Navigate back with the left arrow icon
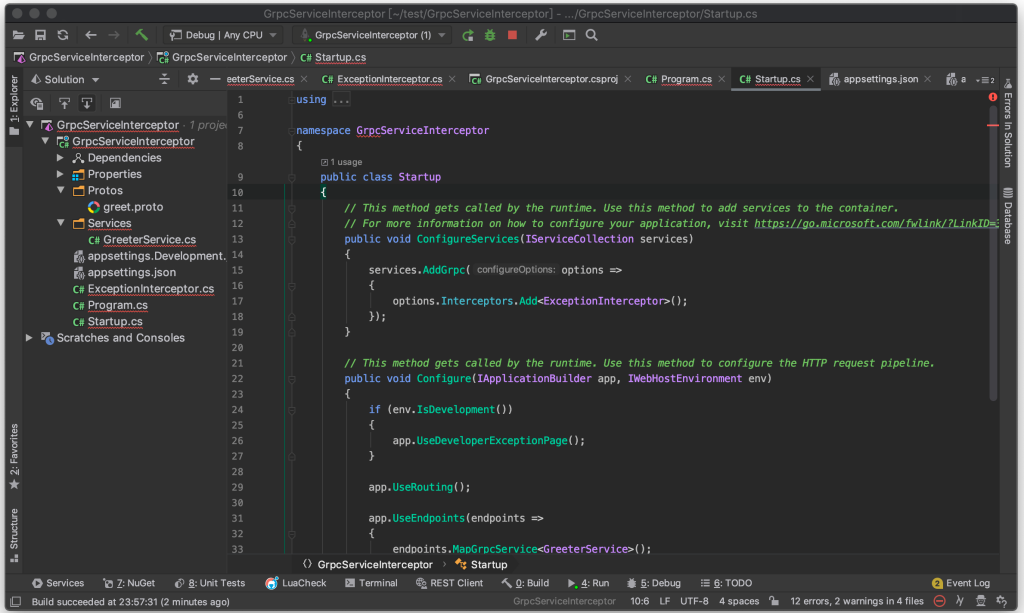1024x613 pixels. coord(91,35)
